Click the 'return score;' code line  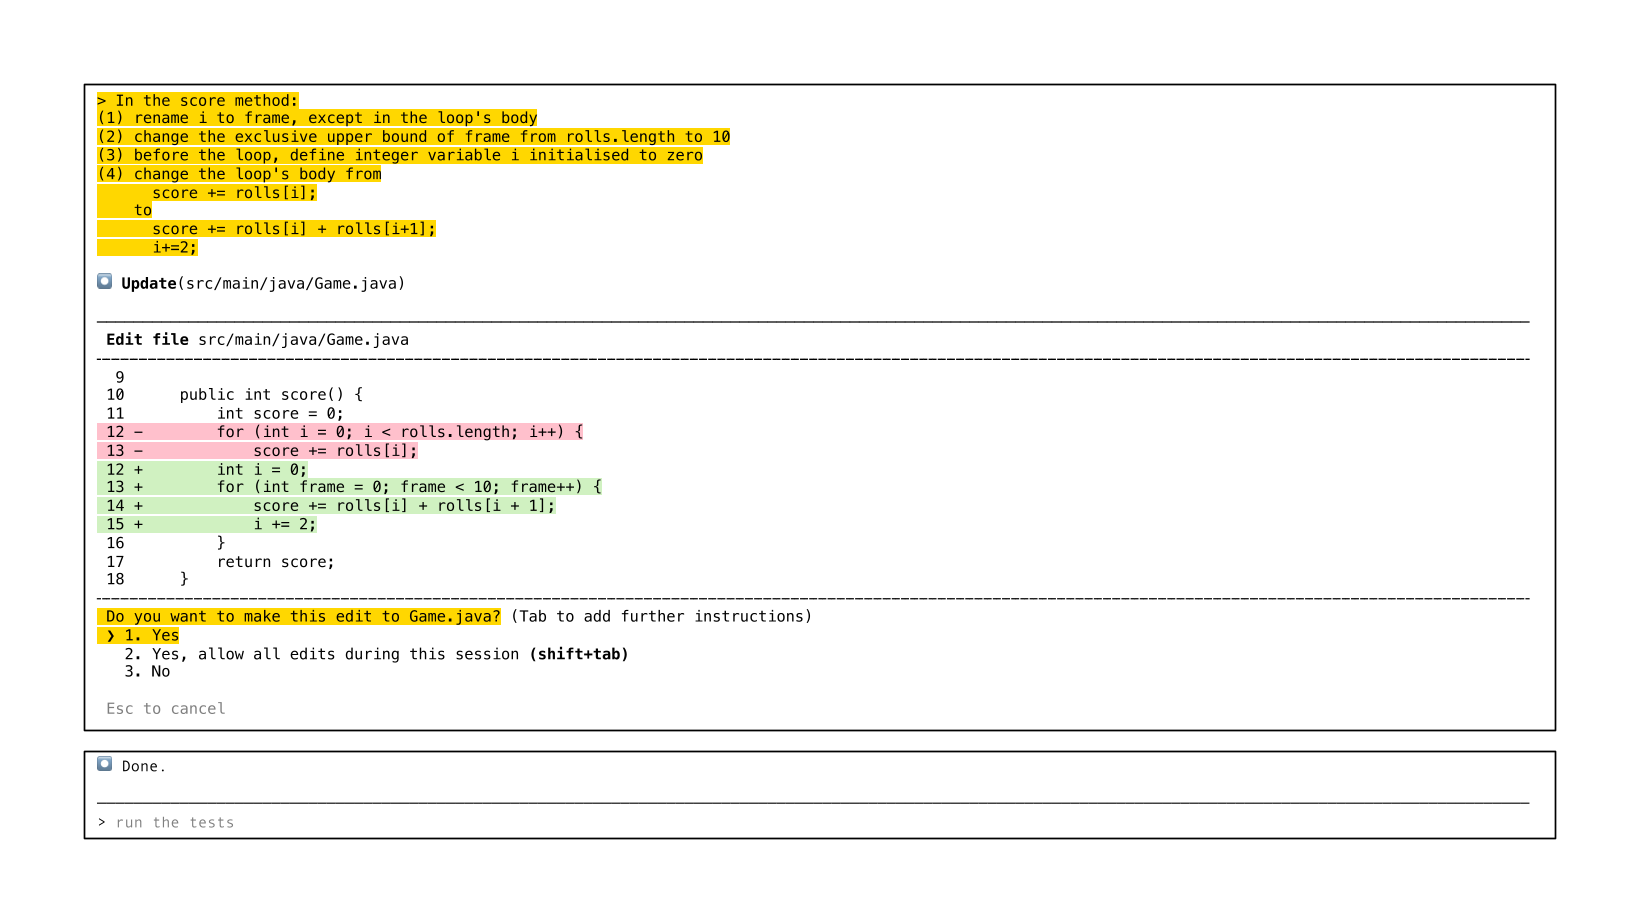pos(276,562)
